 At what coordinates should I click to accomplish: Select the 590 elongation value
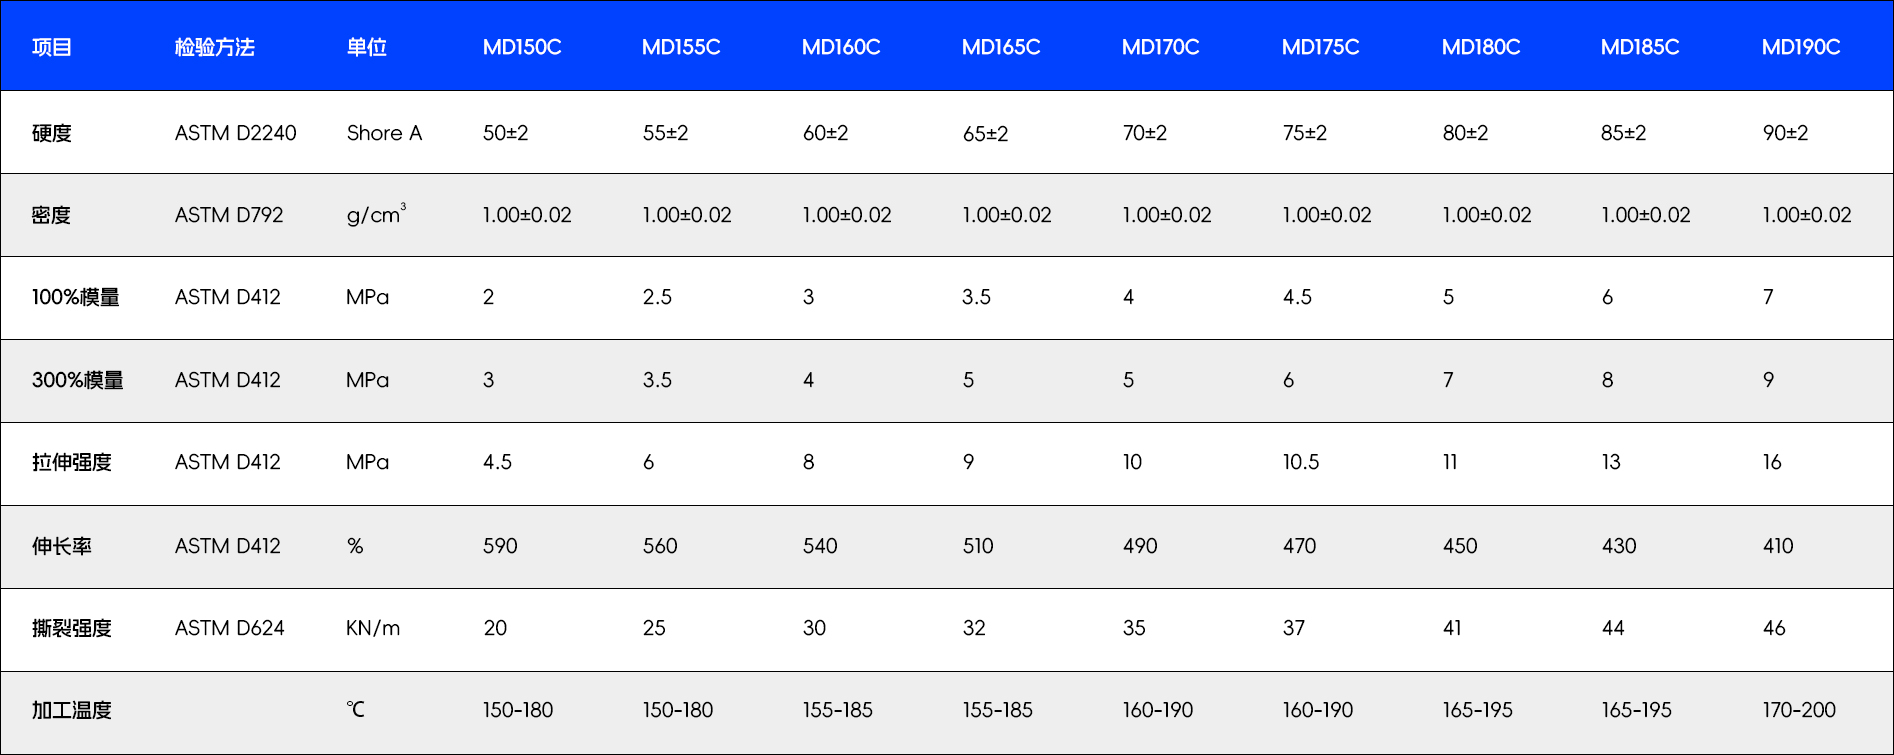point(500,546)
